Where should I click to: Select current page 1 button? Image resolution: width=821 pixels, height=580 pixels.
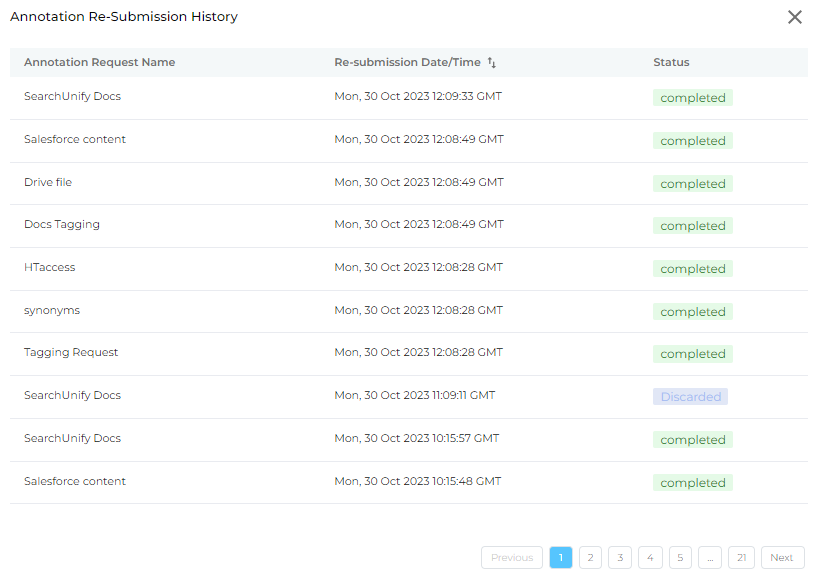pyautogui.click(x=561, y=557)
